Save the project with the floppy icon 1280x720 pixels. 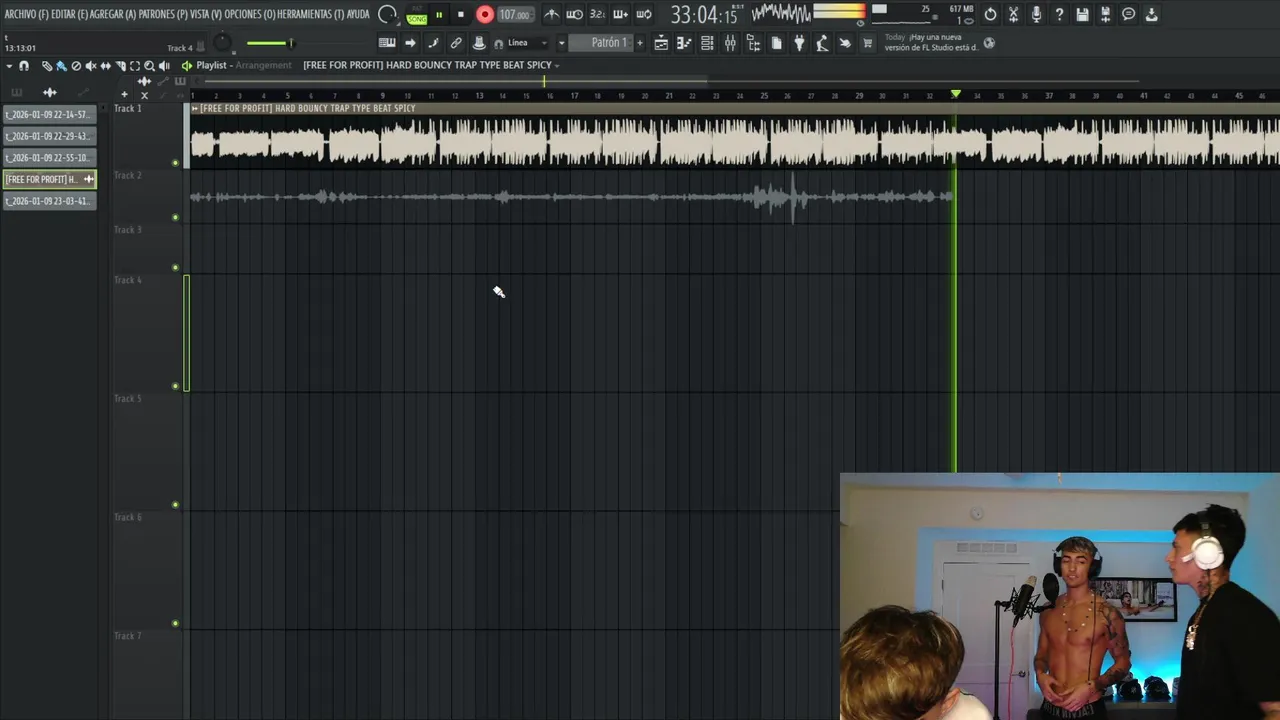[x=1082, y=15]
